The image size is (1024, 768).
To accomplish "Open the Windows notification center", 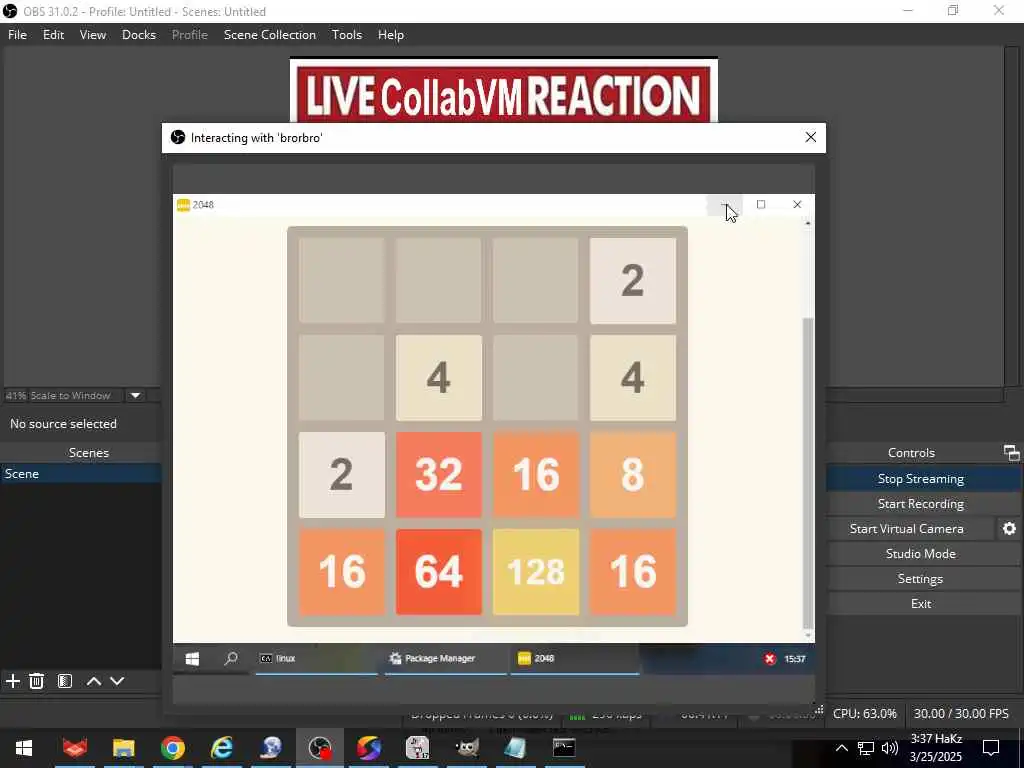I will click(x=991, y=748).
